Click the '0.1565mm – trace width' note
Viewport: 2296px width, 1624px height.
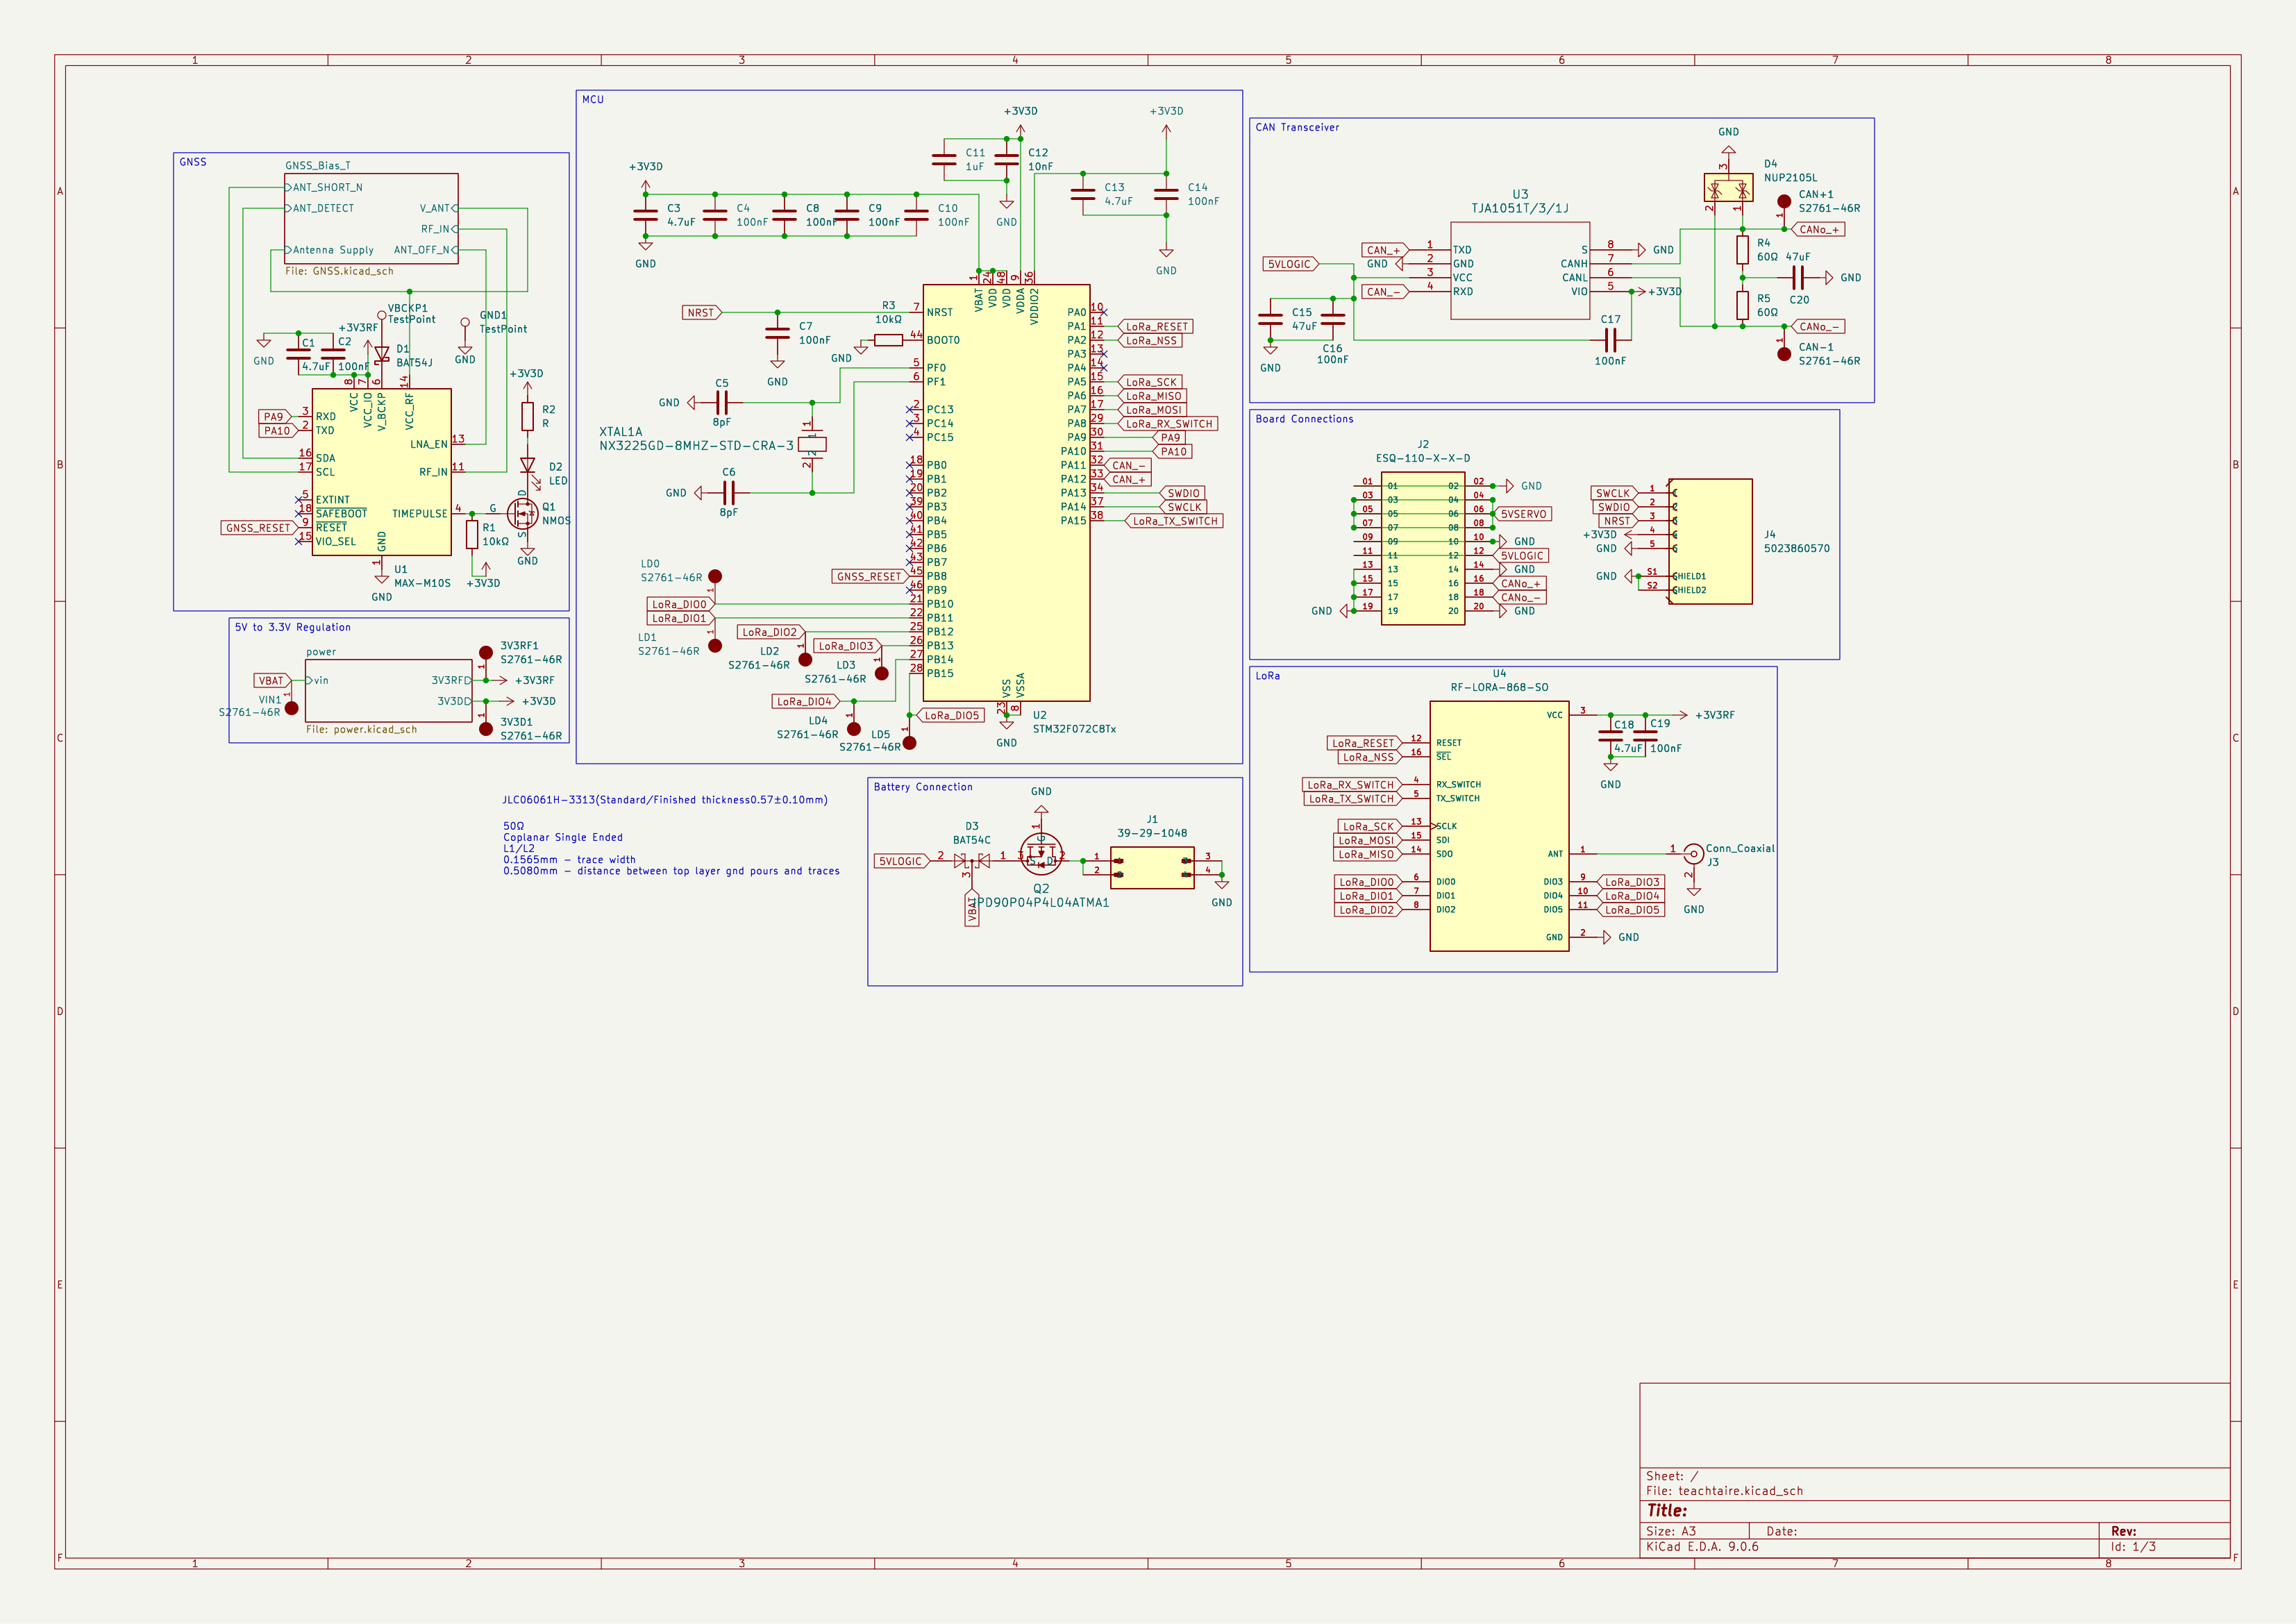pos(569,860)
